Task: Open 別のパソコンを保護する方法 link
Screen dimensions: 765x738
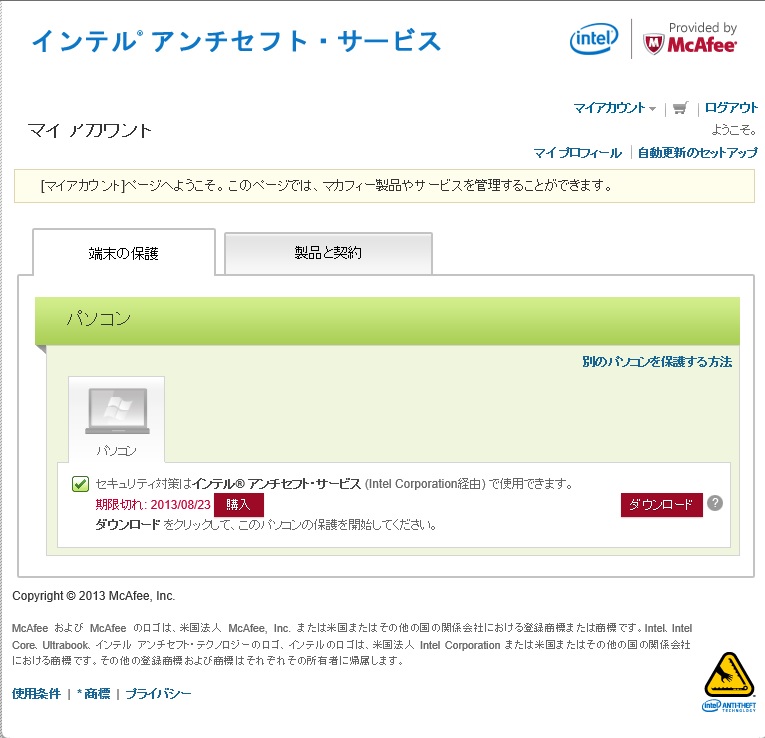Action: click(x=657, y=361)
